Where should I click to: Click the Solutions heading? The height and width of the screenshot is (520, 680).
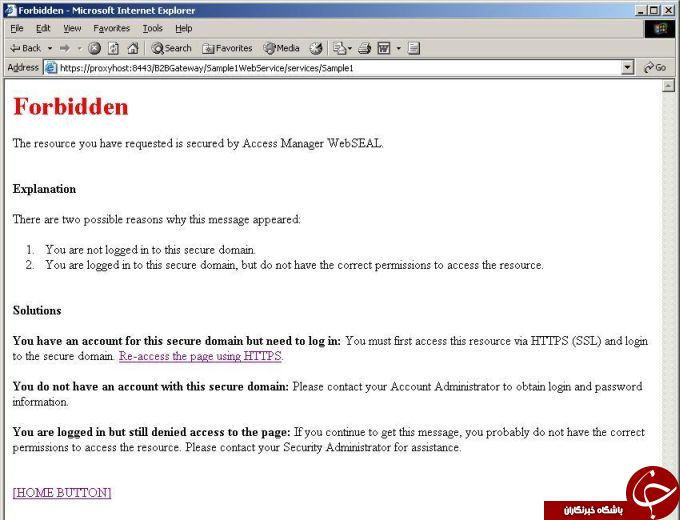pyautogui.click(x=37, y=311)
